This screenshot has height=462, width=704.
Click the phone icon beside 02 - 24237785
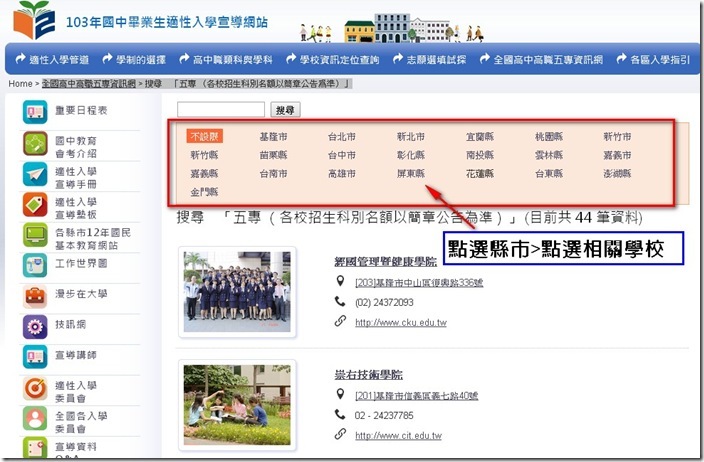point(340,414)
